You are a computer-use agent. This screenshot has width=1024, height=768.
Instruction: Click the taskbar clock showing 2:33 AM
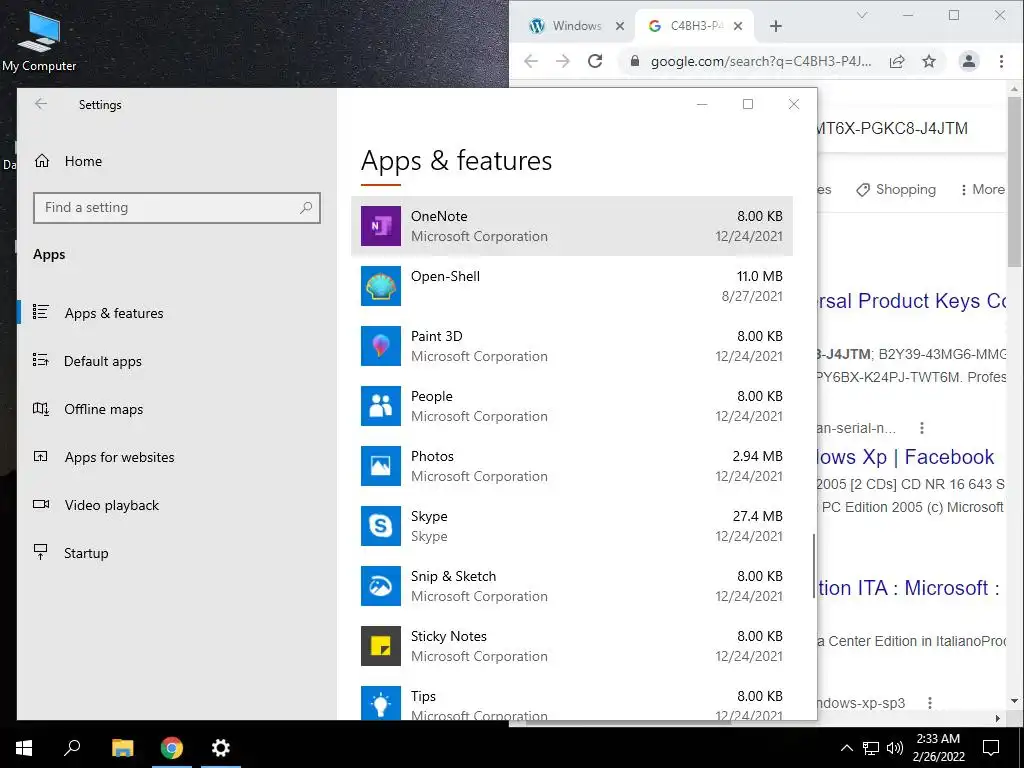coord(938,748)
